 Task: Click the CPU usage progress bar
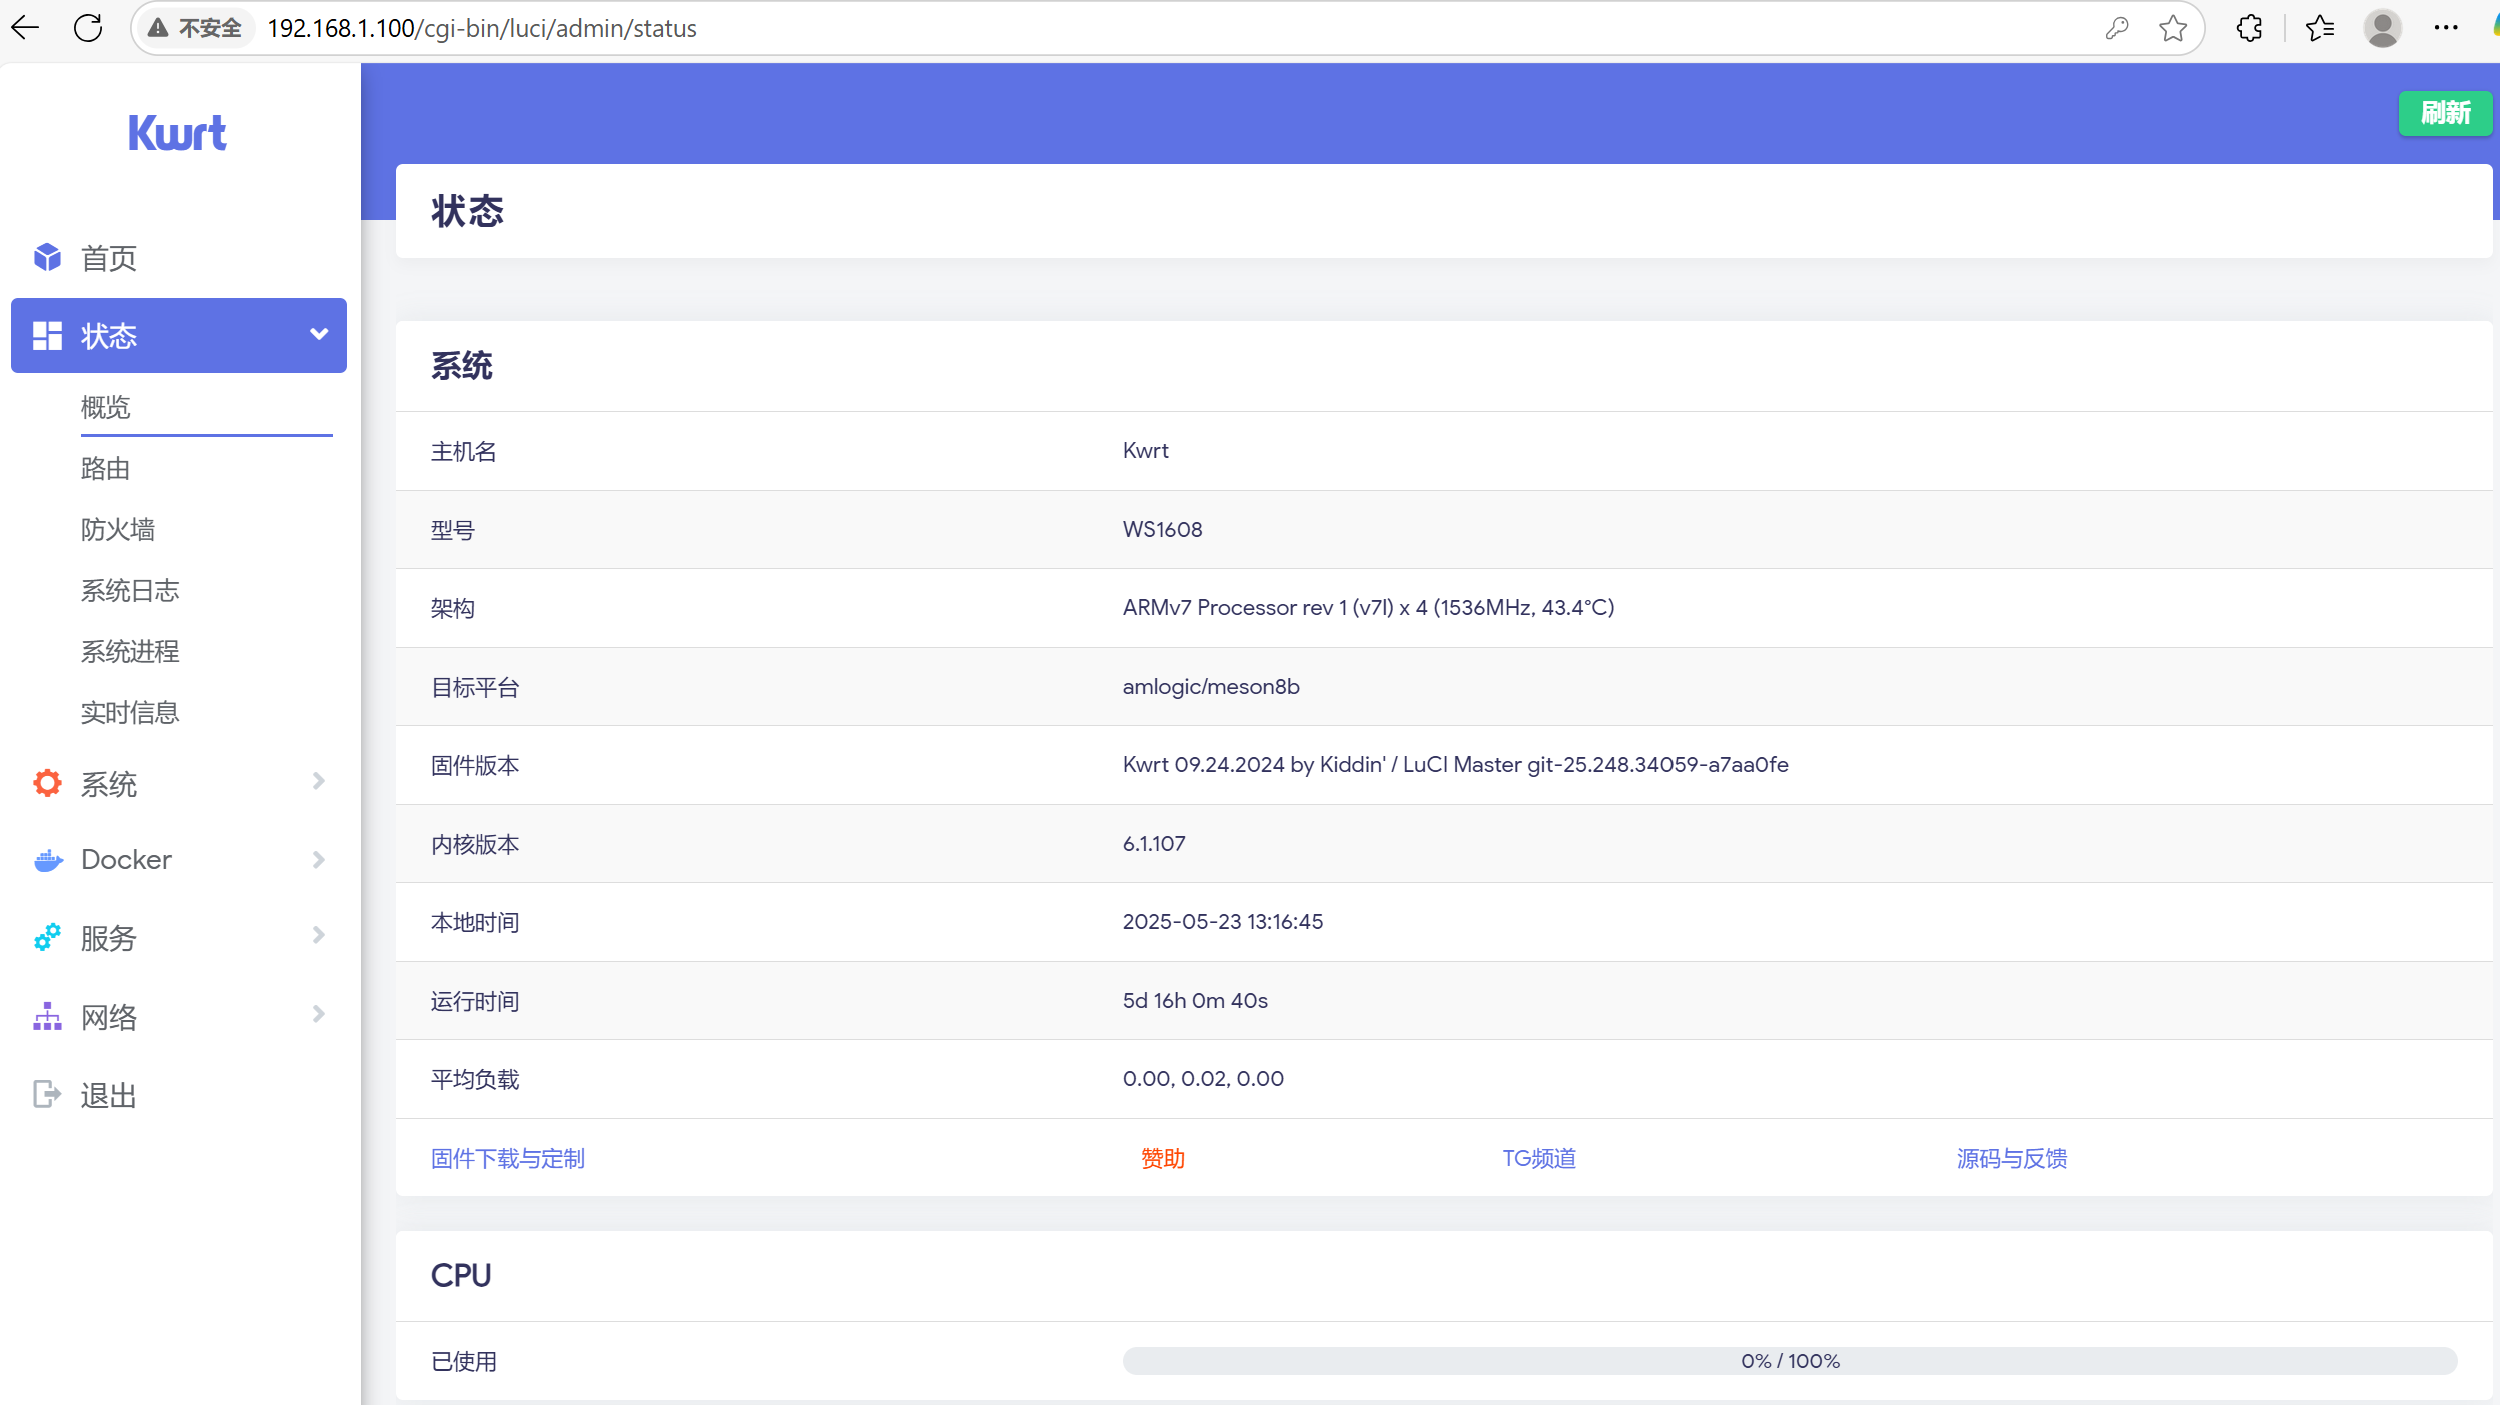[1789, 1361]
